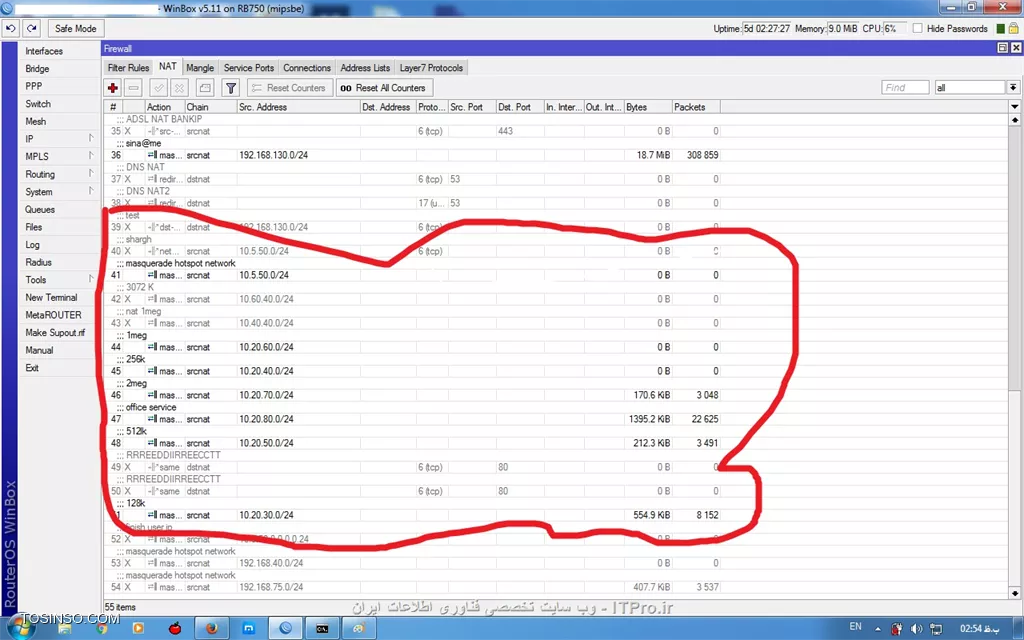
Task: Open Interfaces in the sidebar
Action: tap(44, 51)
